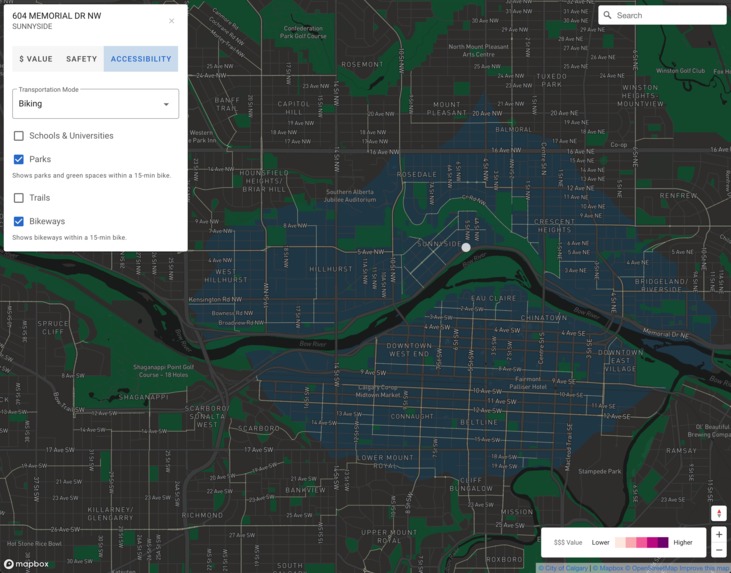The height and width of the screenshot is (573, 731).
Task: Click the RAMSAY neighbourhood label
Action: (681, 451)
